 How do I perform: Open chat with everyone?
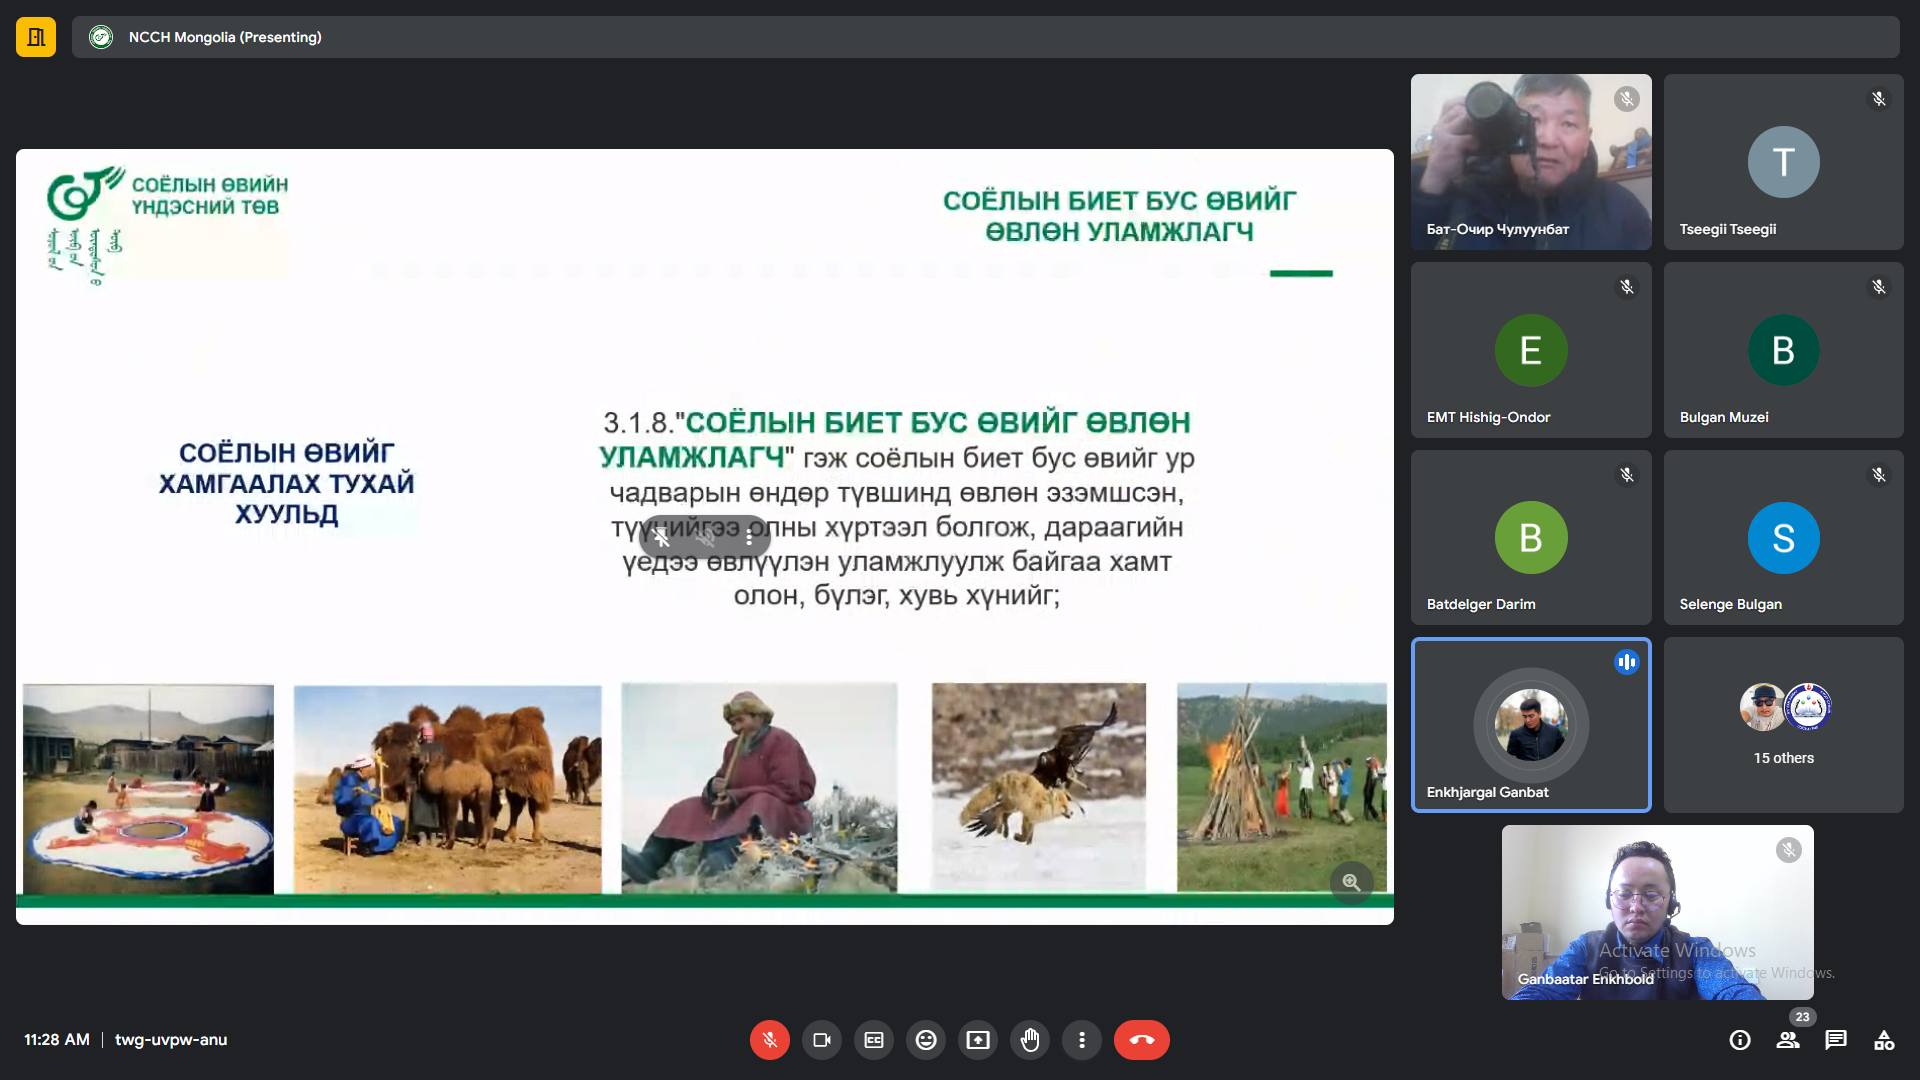click(1836, 1040)
